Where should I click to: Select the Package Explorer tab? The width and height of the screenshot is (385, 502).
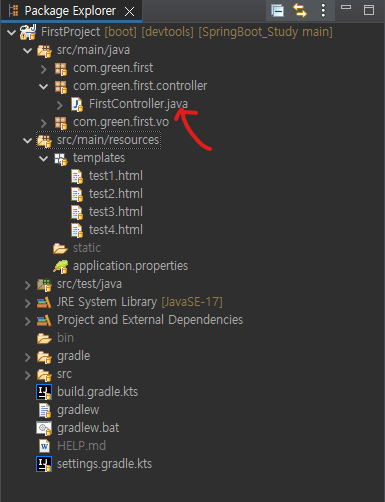point(71,11)
